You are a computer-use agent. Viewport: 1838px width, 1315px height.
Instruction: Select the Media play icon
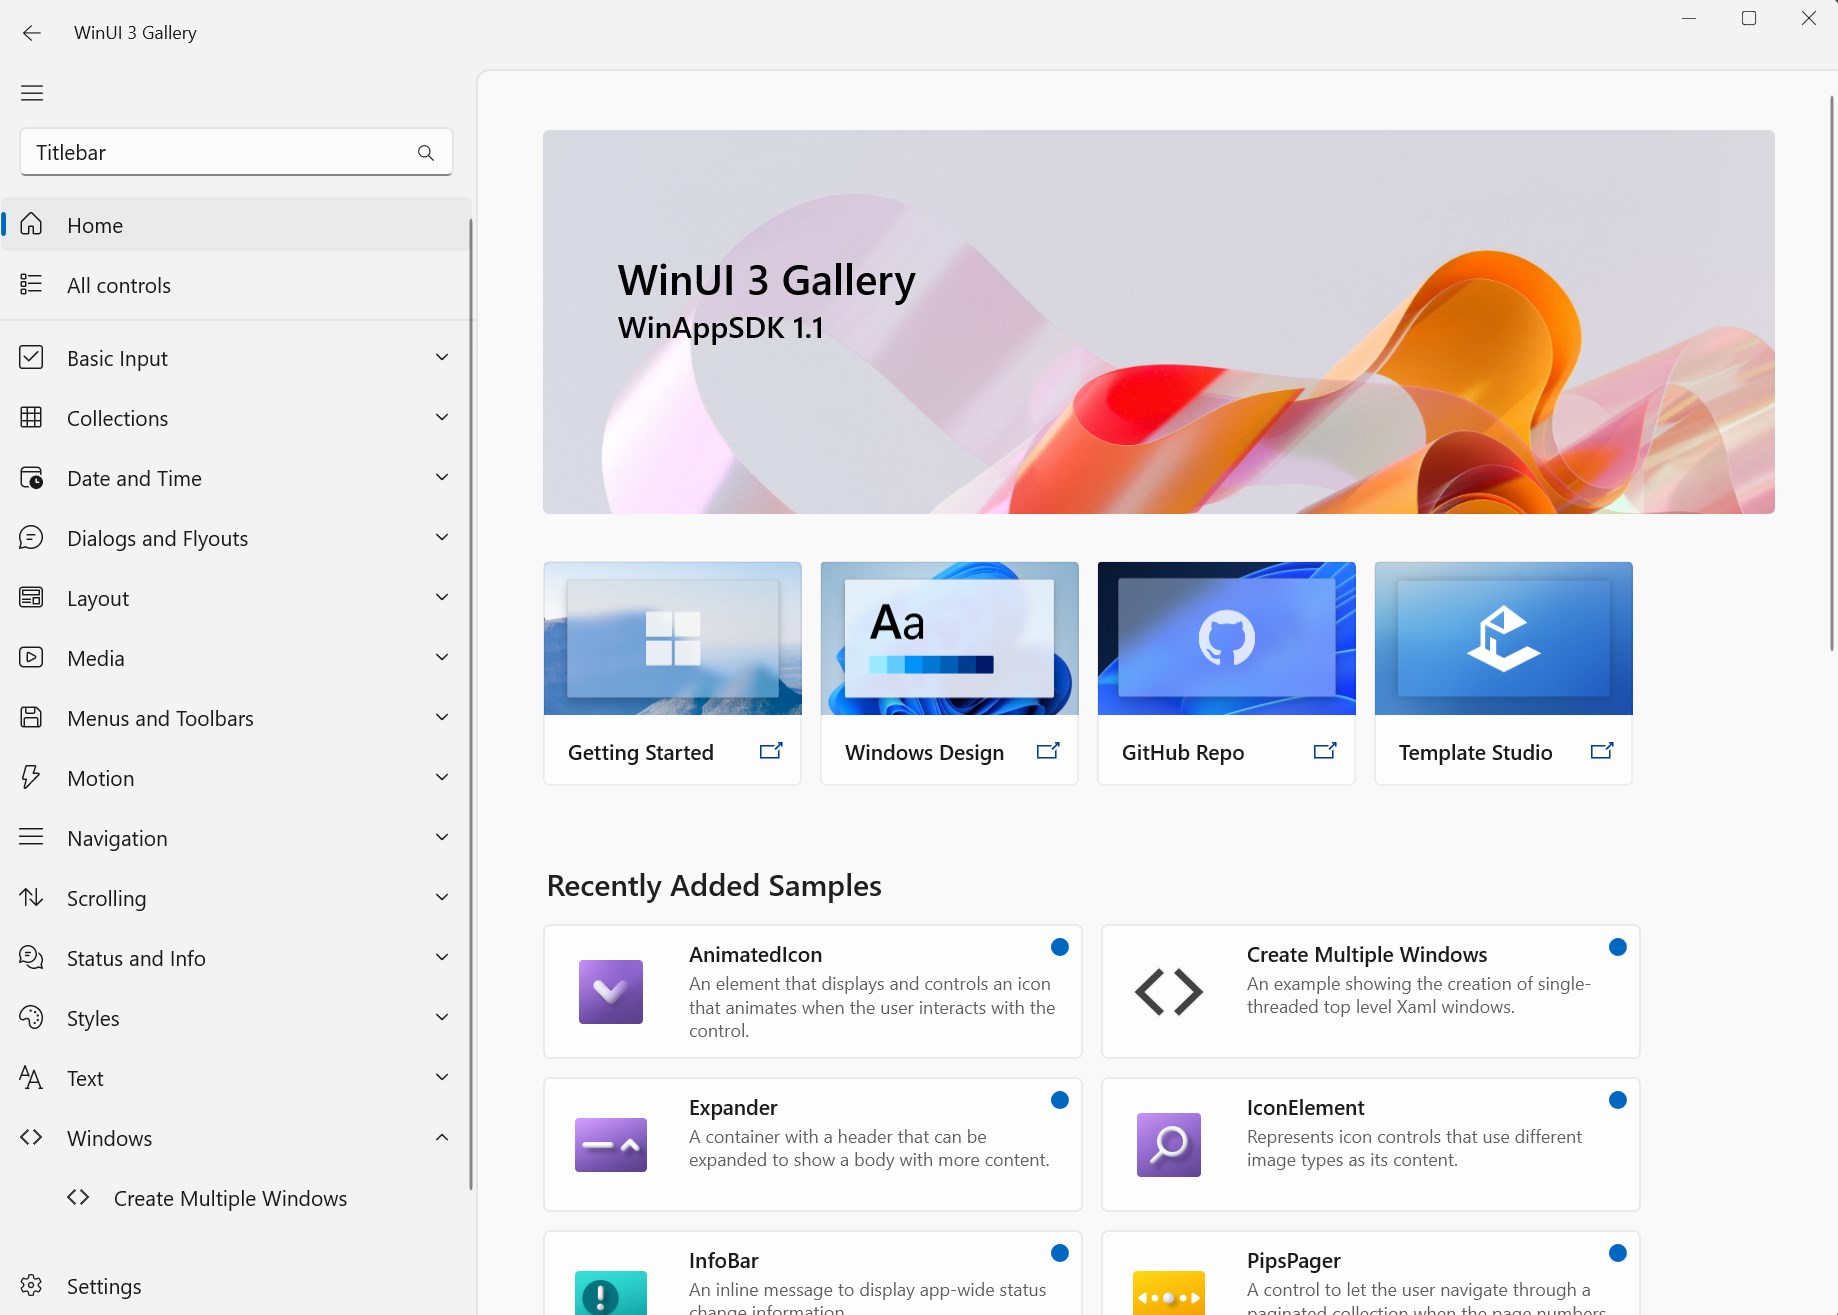(x=31, y=658)
